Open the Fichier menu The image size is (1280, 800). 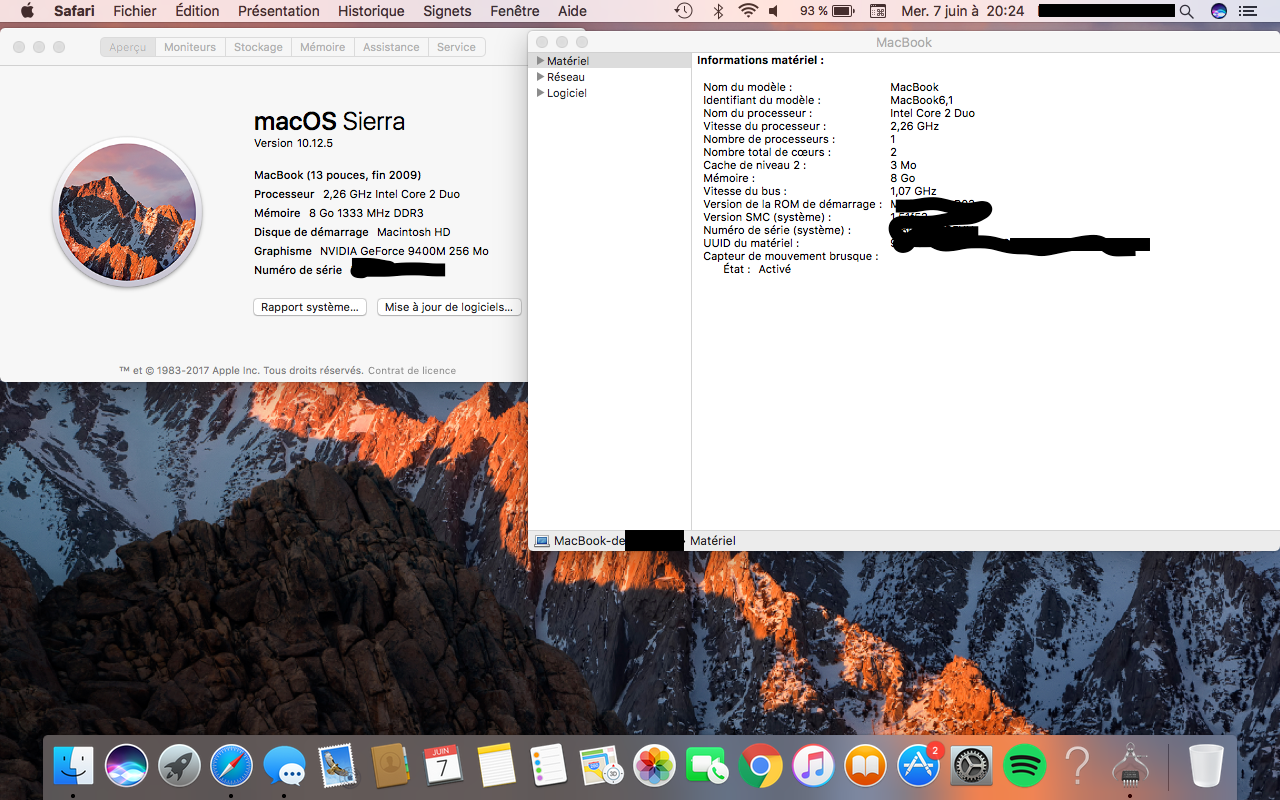pyautogui.click(x=135, y=11)
